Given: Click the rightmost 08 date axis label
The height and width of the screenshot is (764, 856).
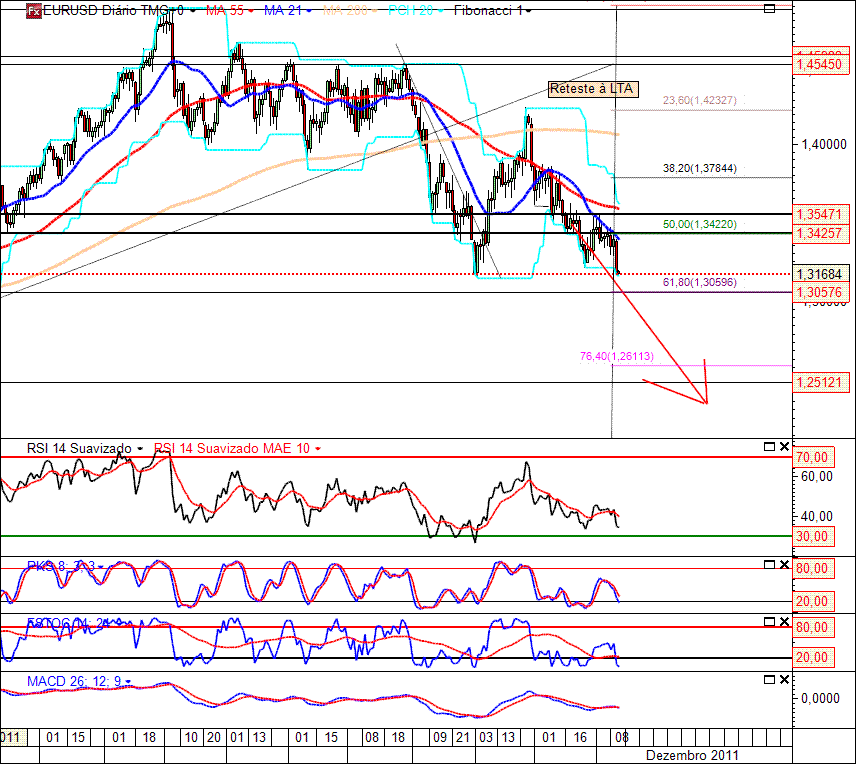Looking at the screenshot, I should point(622,737).
